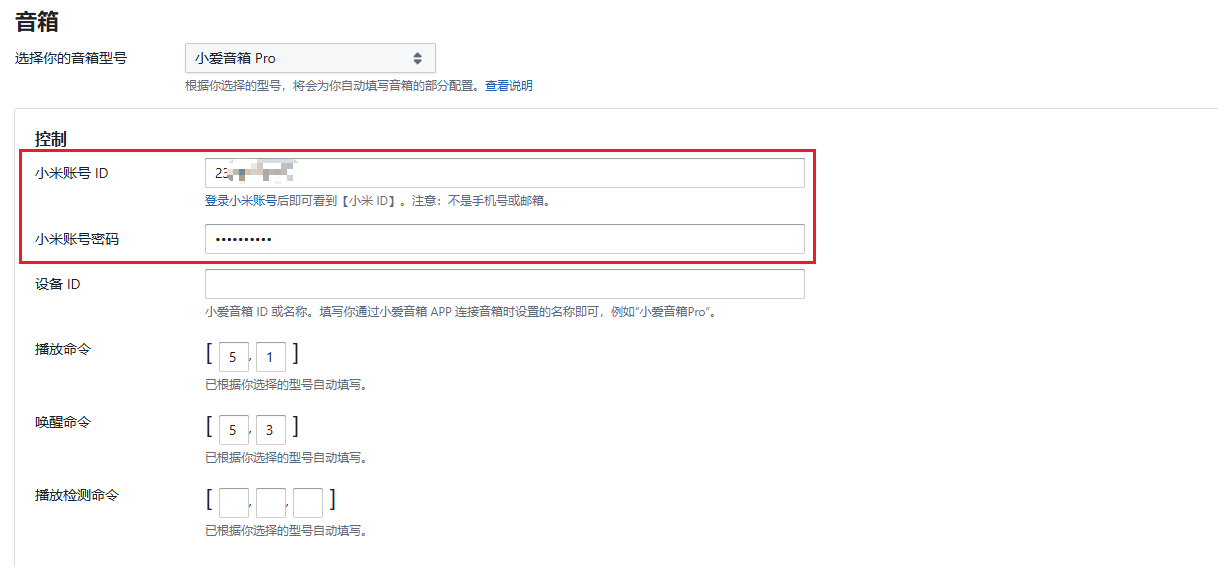Focus the 小米账号 ID input field

pos(505,173)
